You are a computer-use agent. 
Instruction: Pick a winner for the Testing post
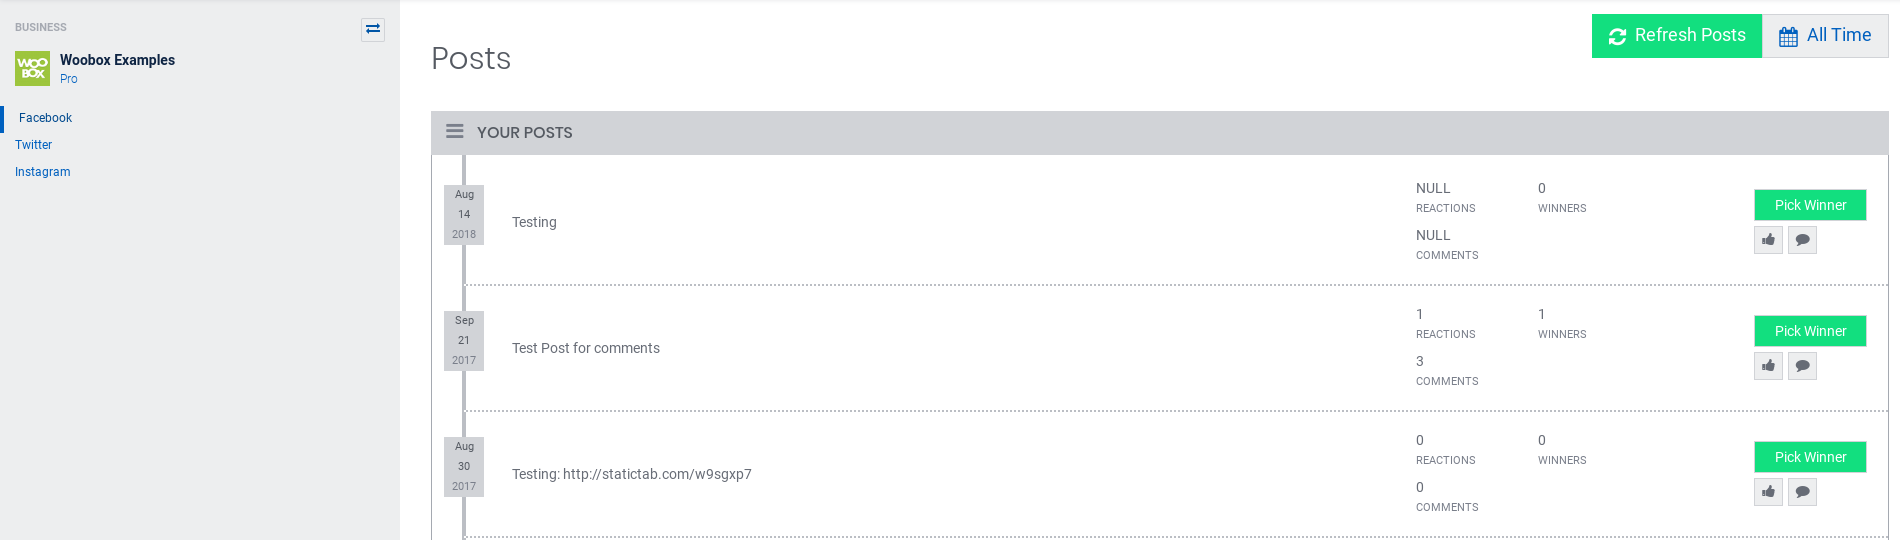click(1810, 205)
